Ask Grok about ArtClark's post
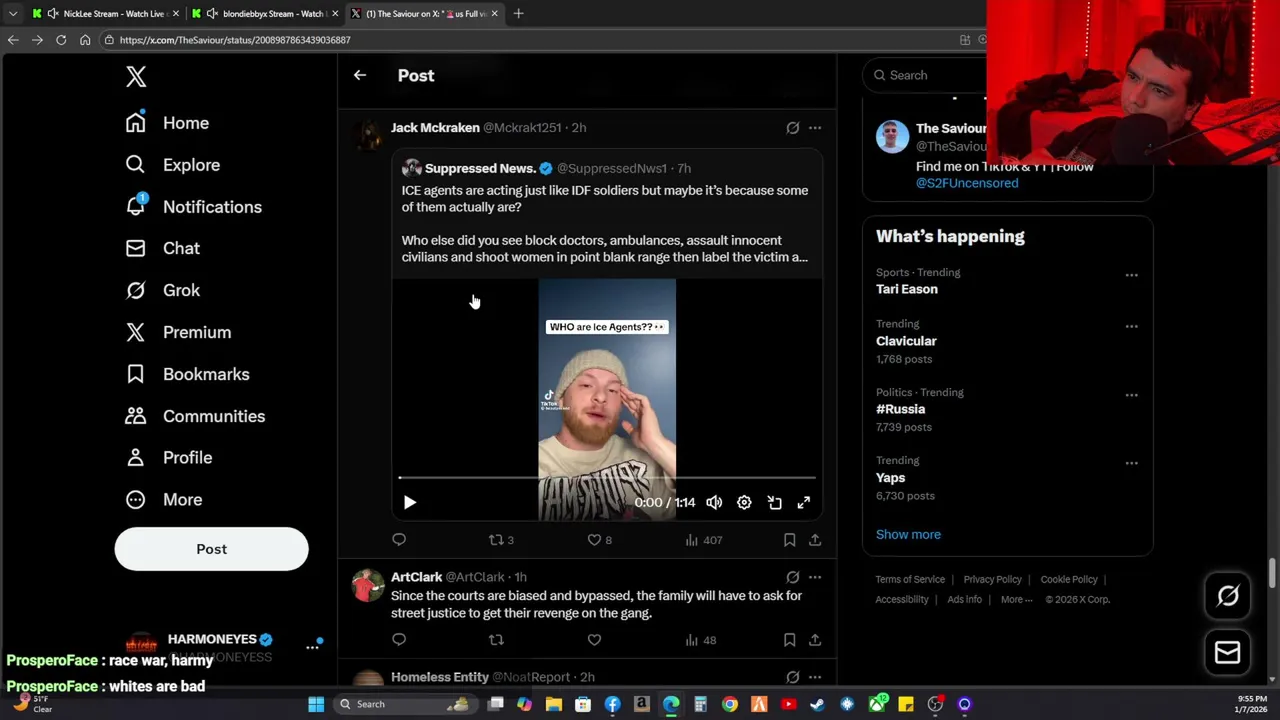The image size is (1280, 720). tap(792, 577)
